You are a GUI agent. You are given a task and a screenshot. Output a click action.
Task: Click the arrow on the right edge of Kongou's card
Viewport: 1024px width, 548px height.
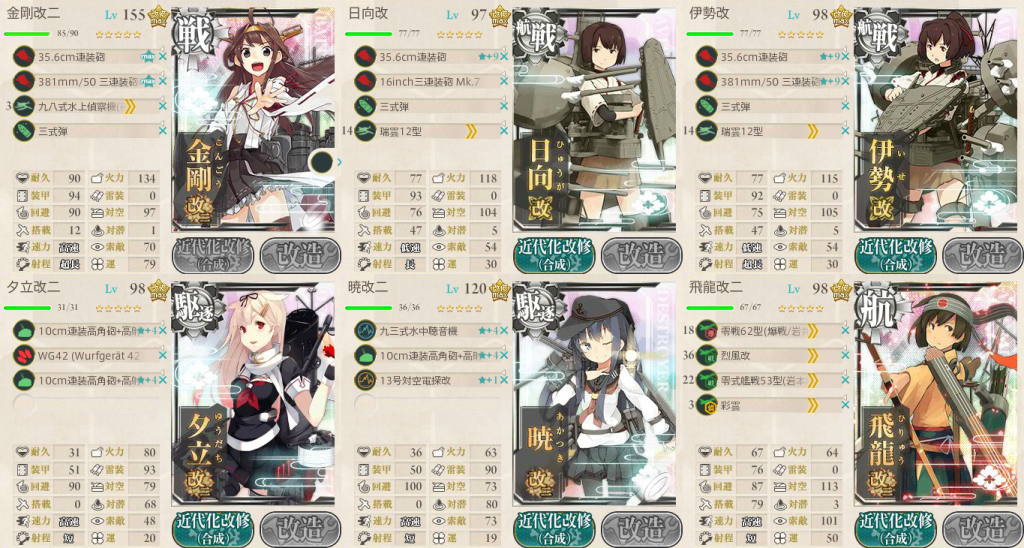[339, 162]
